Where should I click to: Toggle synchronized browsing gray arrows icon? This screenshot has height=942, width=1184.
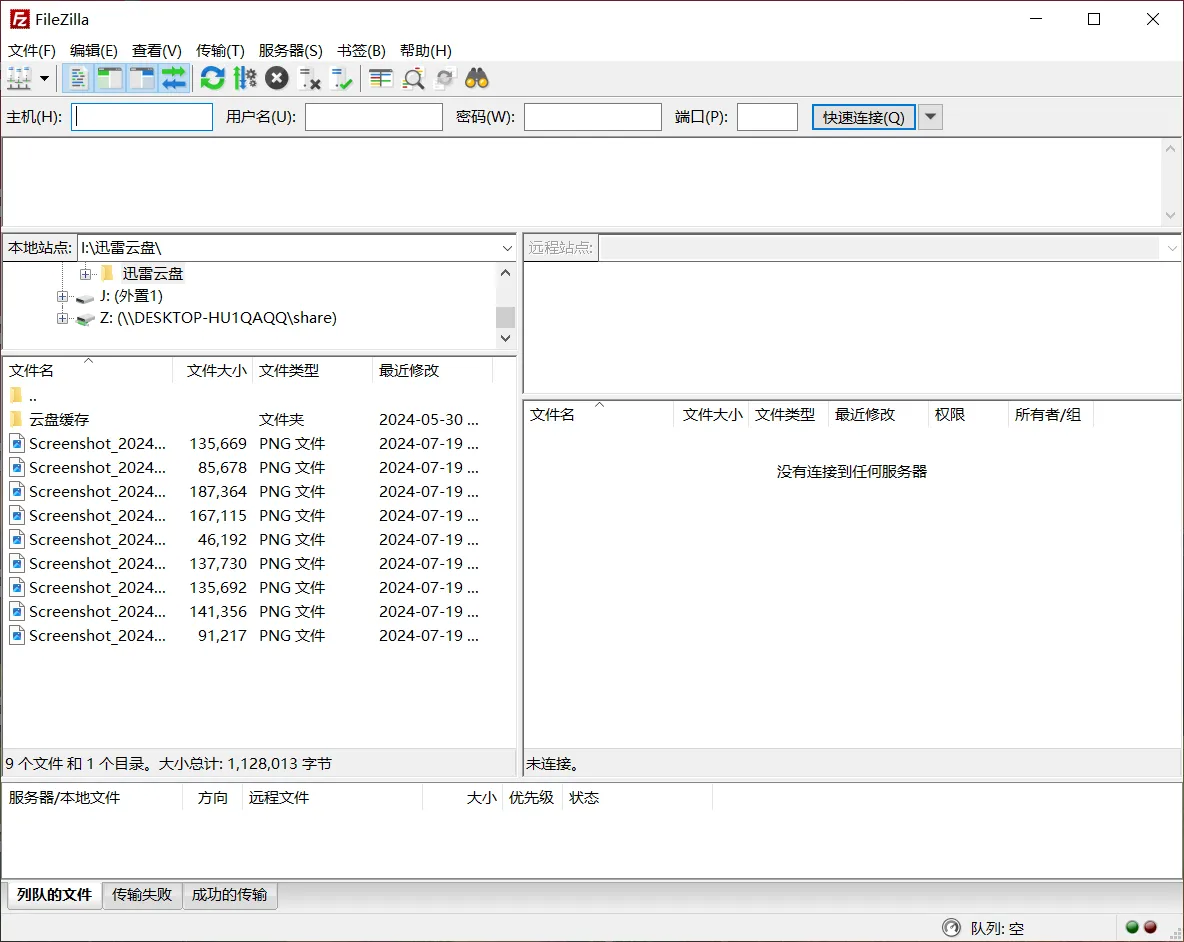[x=446, y=78]
